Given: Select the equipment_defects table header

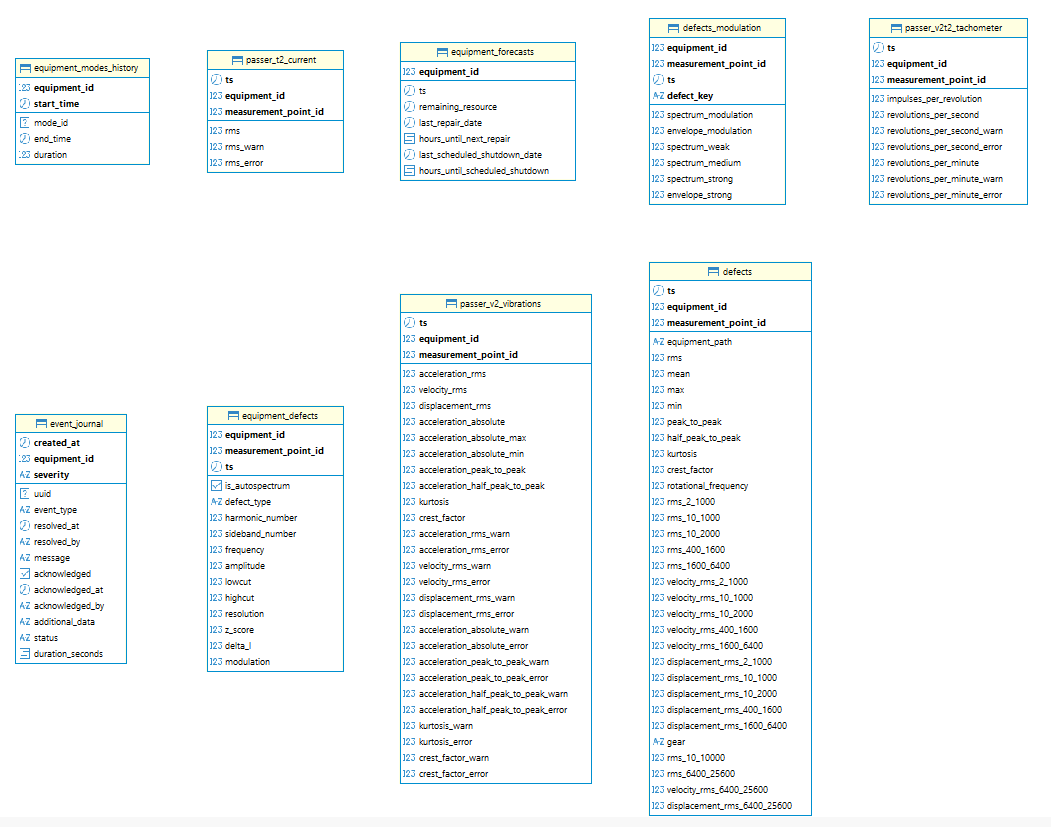Looking at the screenshot, I should 275,415.
